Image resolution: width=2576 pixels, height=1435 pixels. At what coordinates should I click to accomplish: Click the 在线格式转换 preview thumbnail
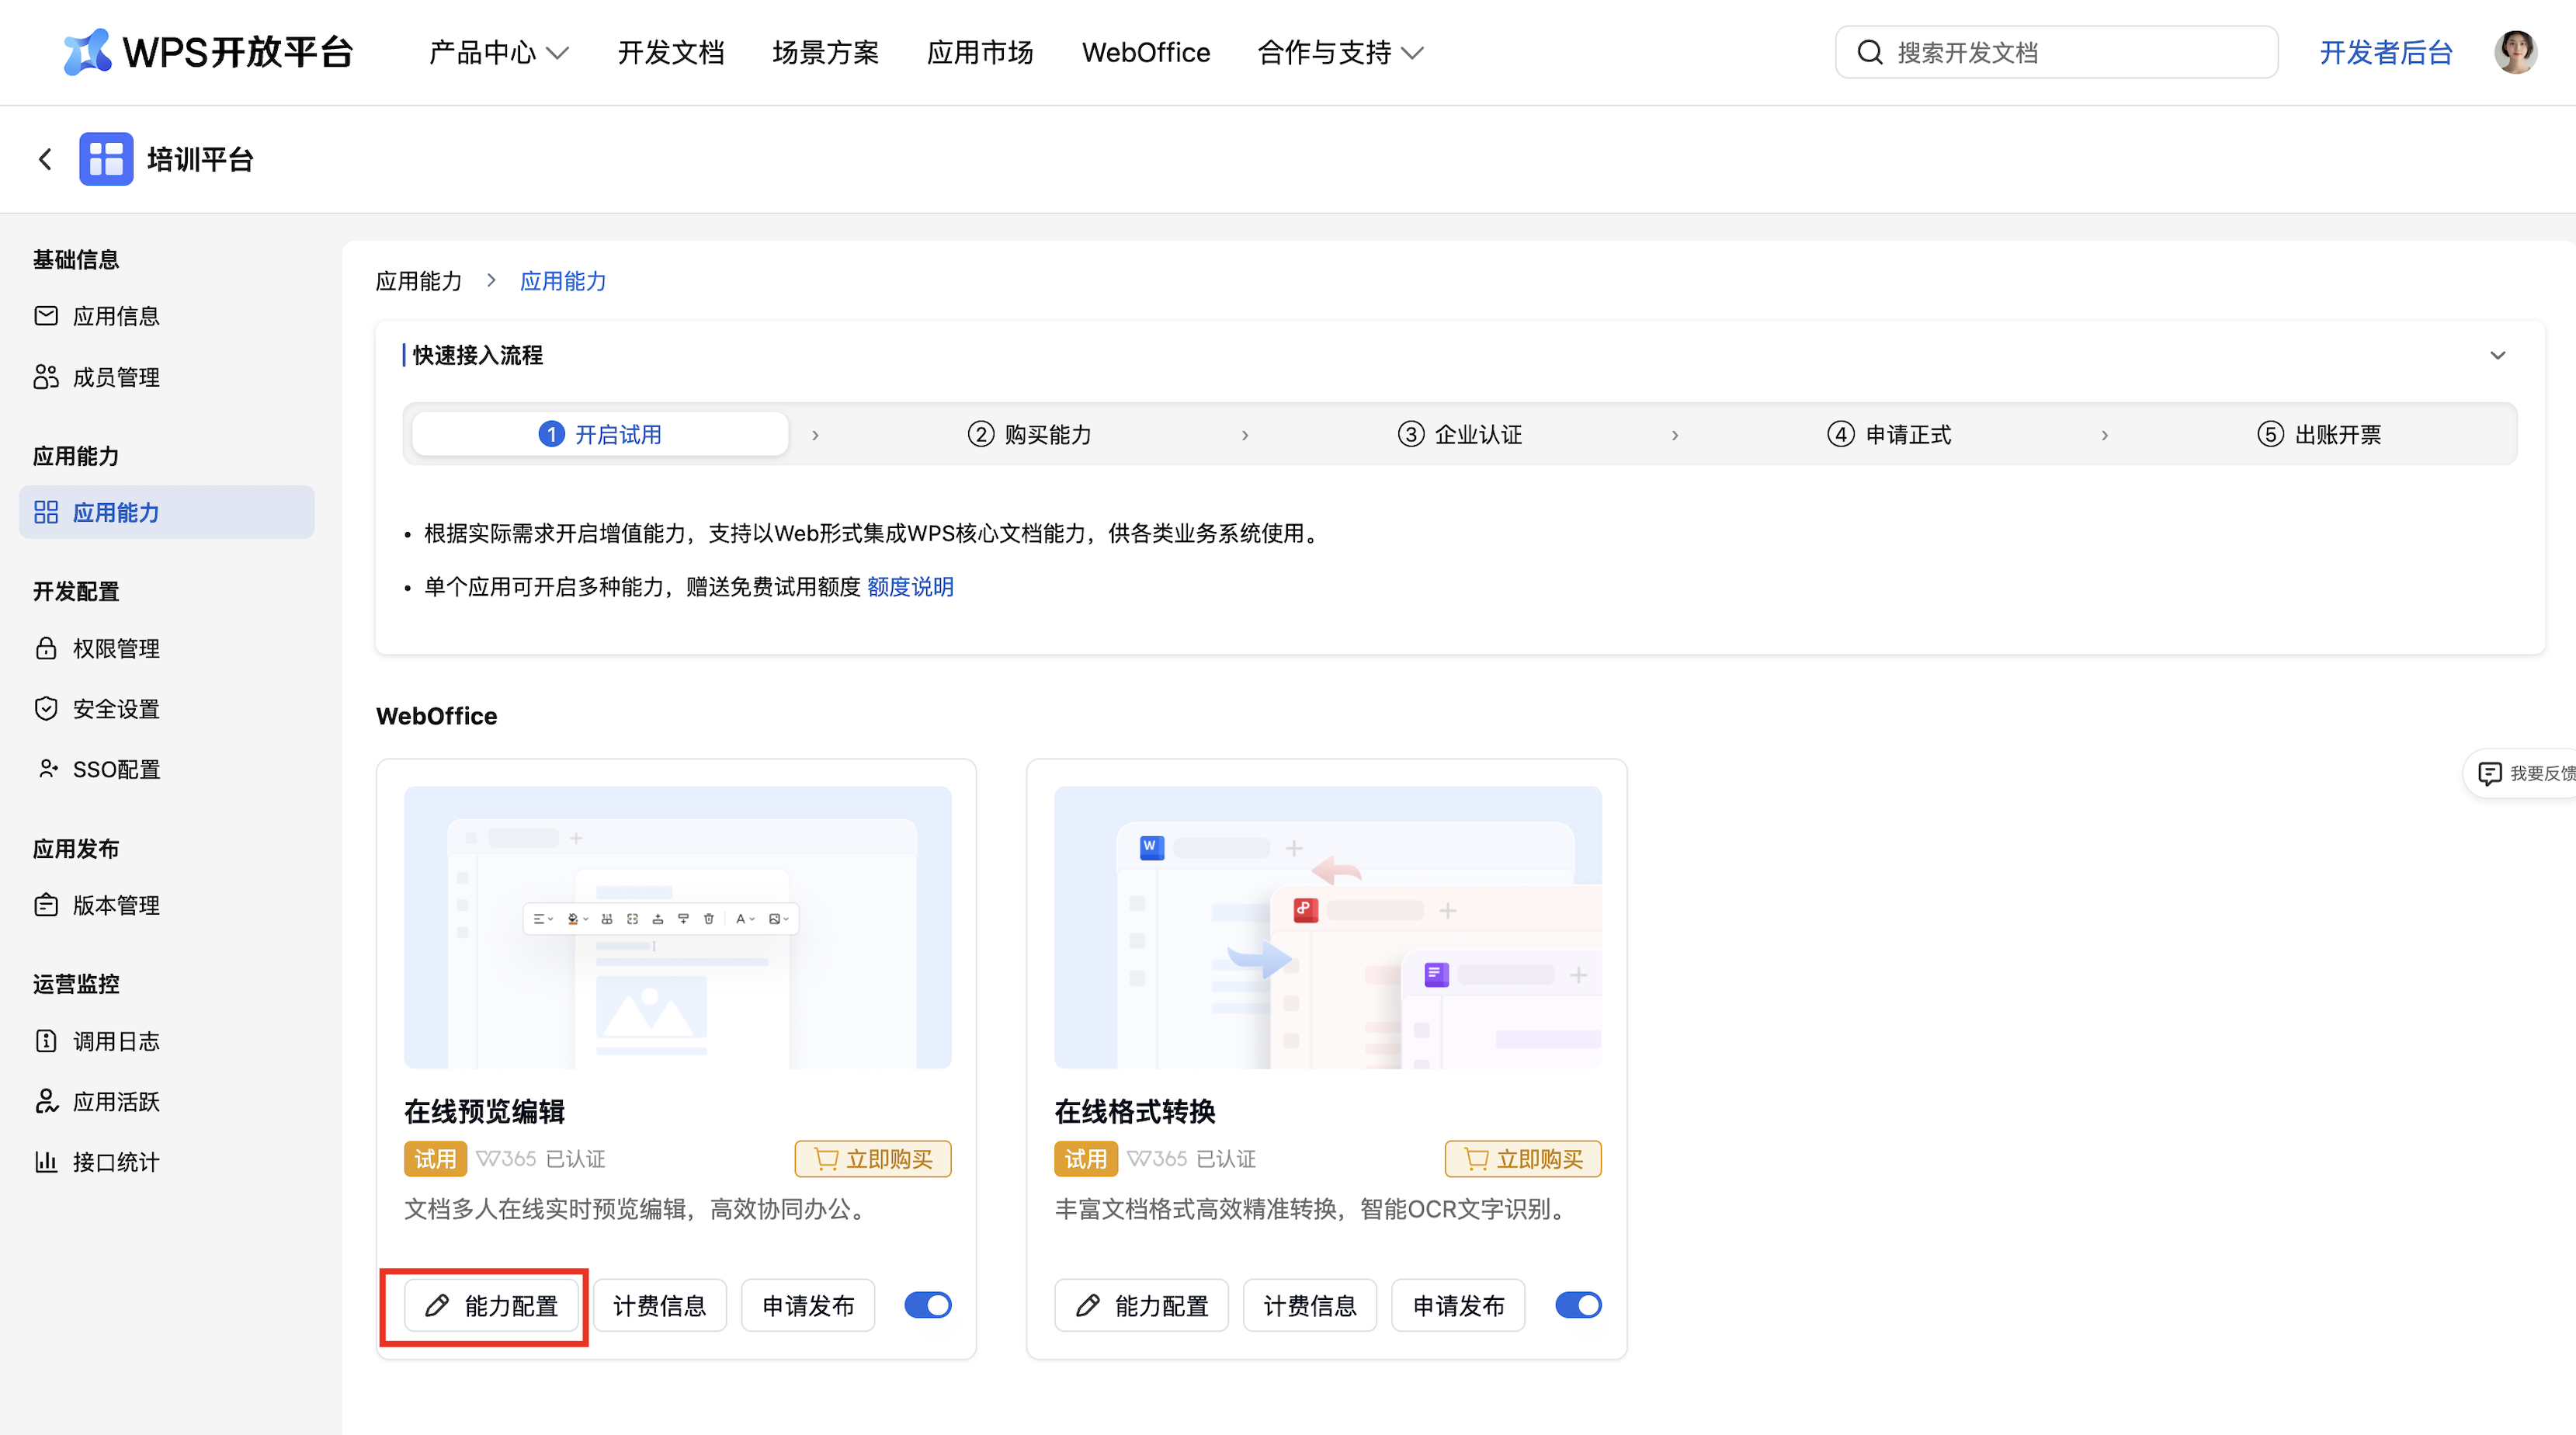coord(1328,927)
